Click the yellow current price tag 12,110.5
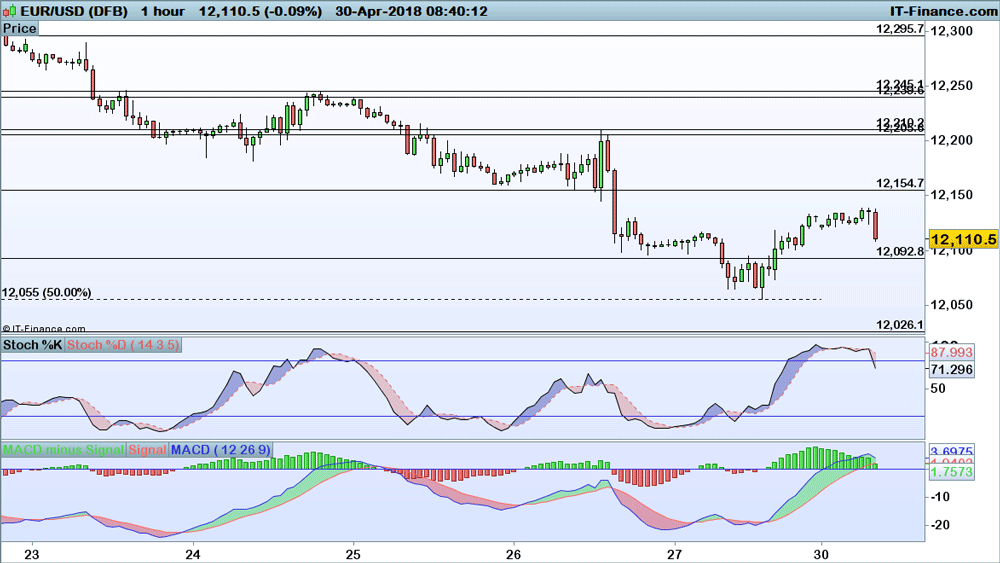1000x563 pixels. coord(963,239)
